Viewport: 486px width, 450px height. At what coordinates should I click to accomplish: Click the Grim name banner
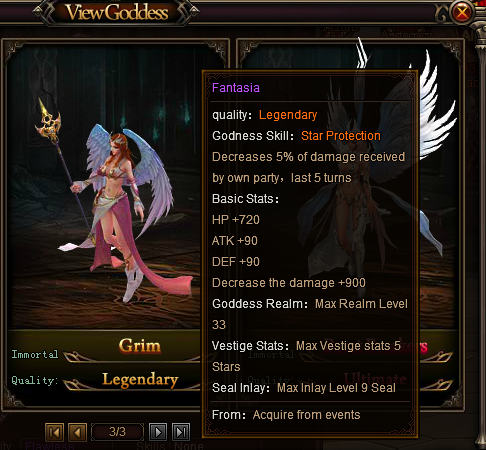coord(140,345)
